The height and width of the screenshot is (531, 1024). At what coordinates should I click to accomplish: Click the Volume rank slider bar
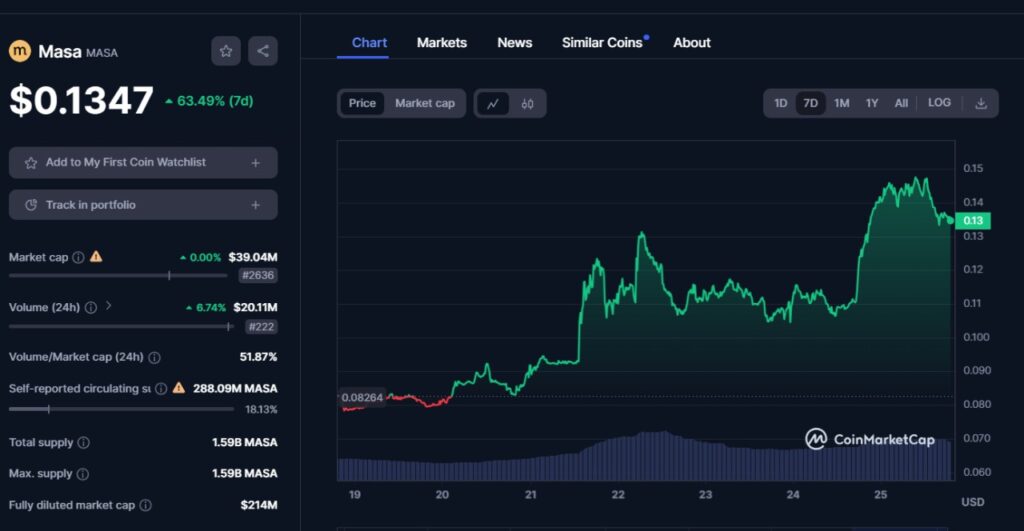[x=121, y=327]
